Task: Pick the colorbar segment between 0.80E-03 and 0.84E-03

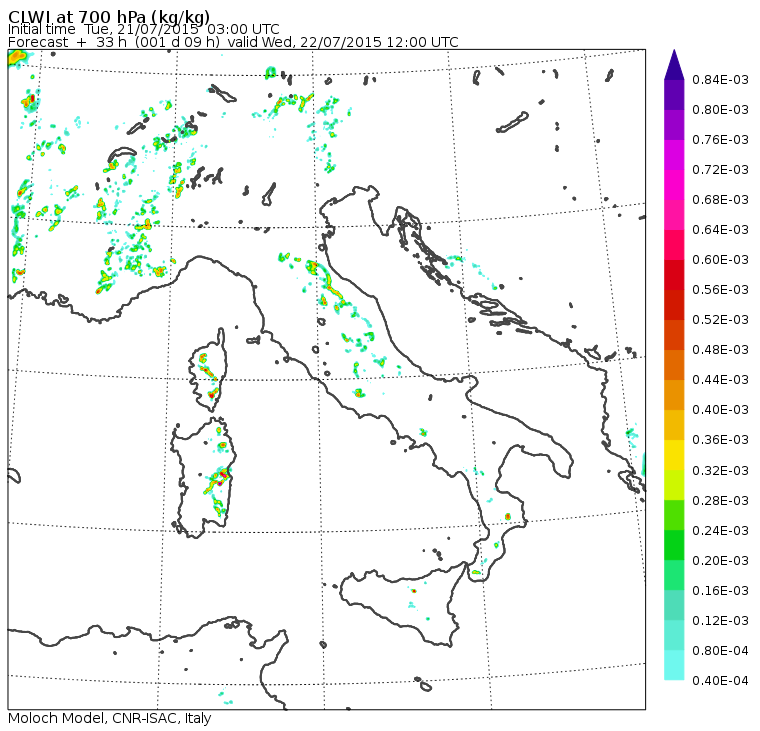Action: pyautogui.click(x=674, y=95)
